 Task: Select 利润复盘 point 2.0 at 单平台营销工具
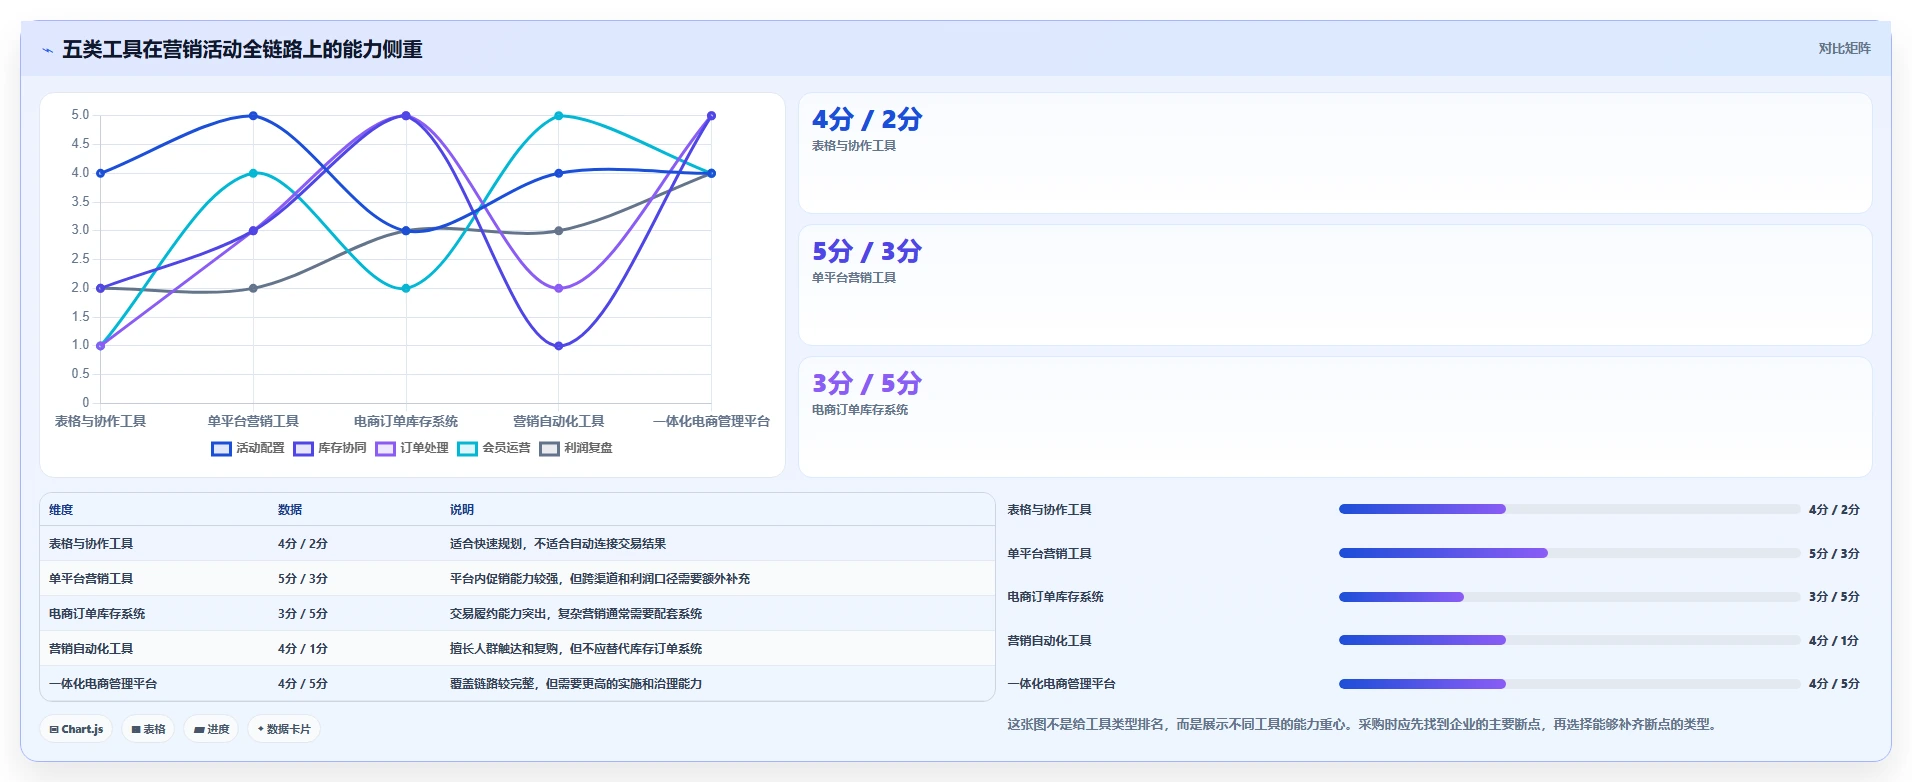tap(253, 288)
